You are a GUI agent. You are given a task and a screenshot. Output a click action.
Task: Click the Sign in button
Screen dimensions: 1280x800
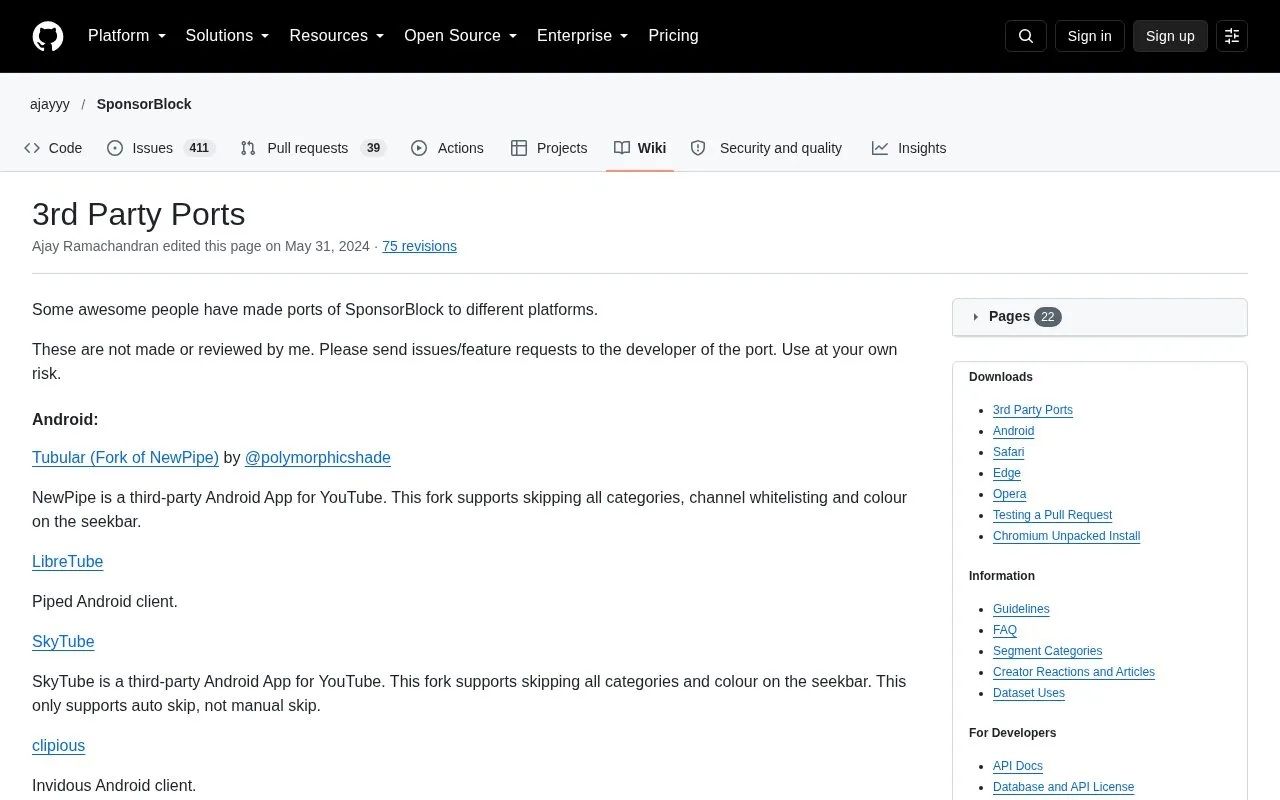[1089, 36]
